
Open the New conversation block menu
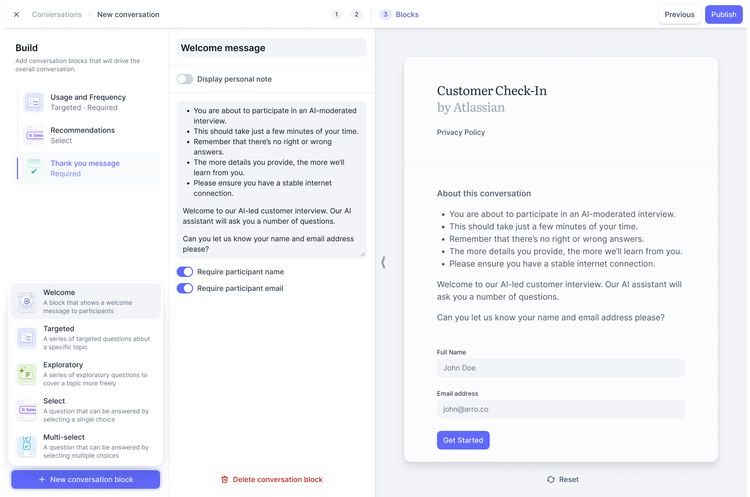[x=86, y=479]
